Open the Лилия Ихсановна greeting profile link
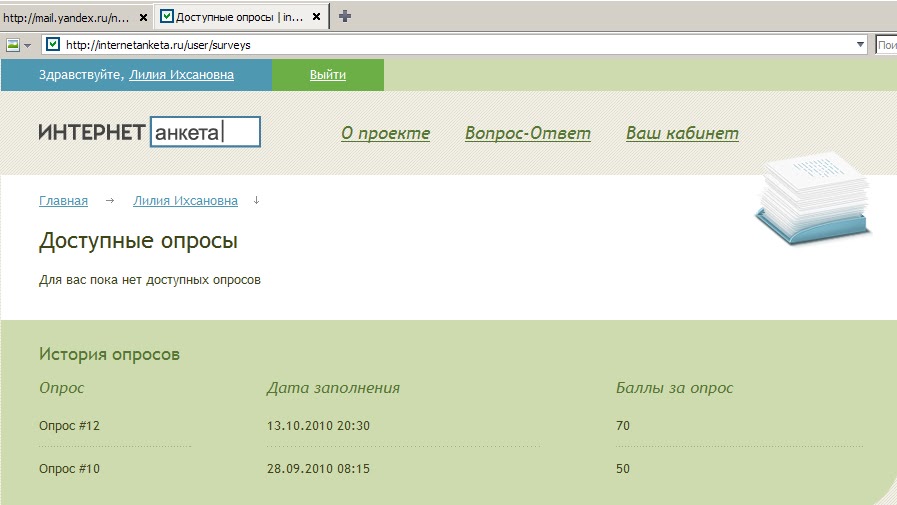This screenshot has width=897, height=505. 181,75
